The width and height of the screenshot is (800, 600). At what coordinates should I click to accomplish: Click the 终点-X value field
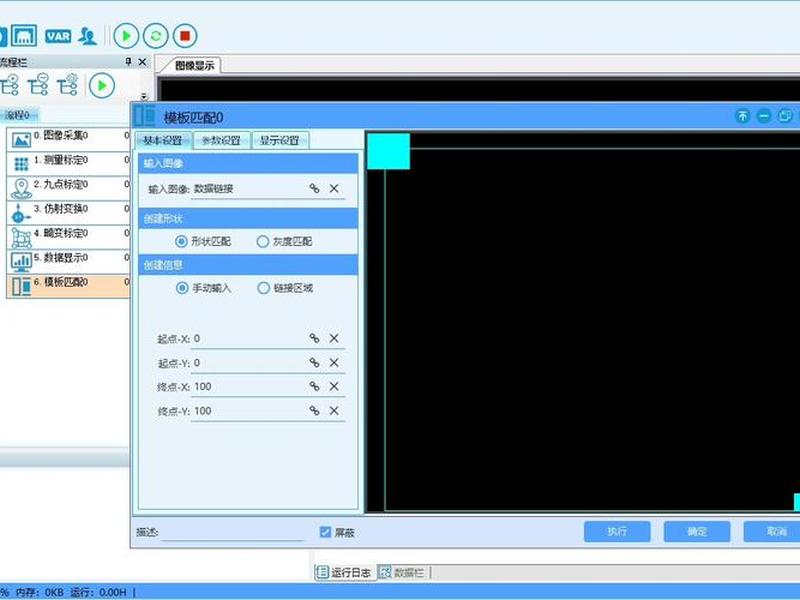tap(247, 387)
